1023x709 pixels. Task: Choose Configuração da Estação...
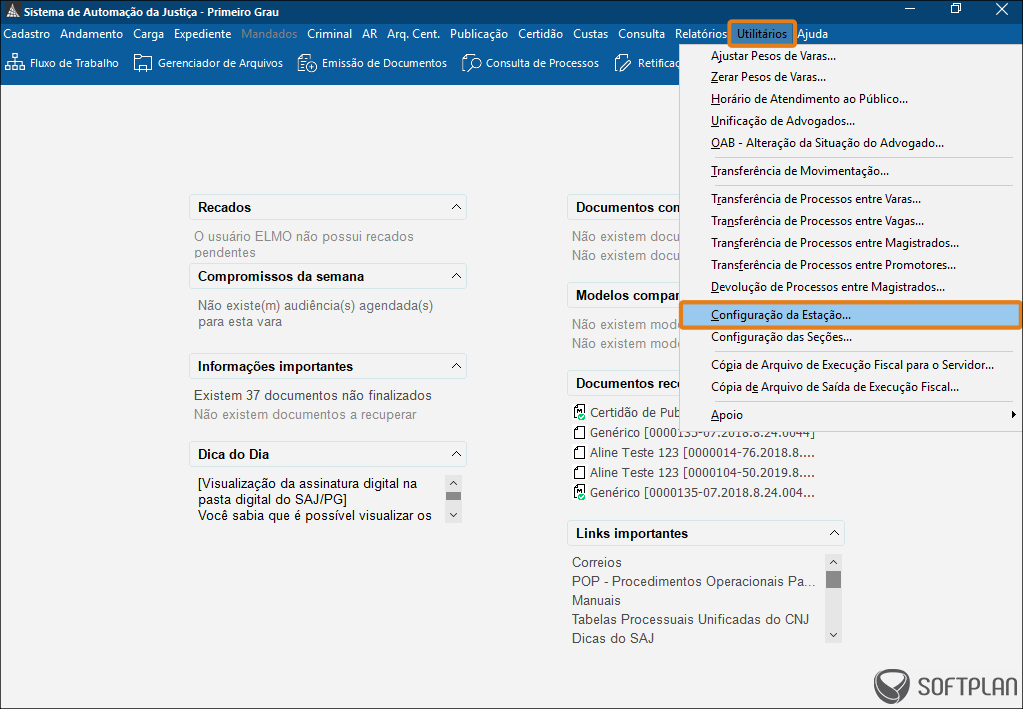point(849,315)
